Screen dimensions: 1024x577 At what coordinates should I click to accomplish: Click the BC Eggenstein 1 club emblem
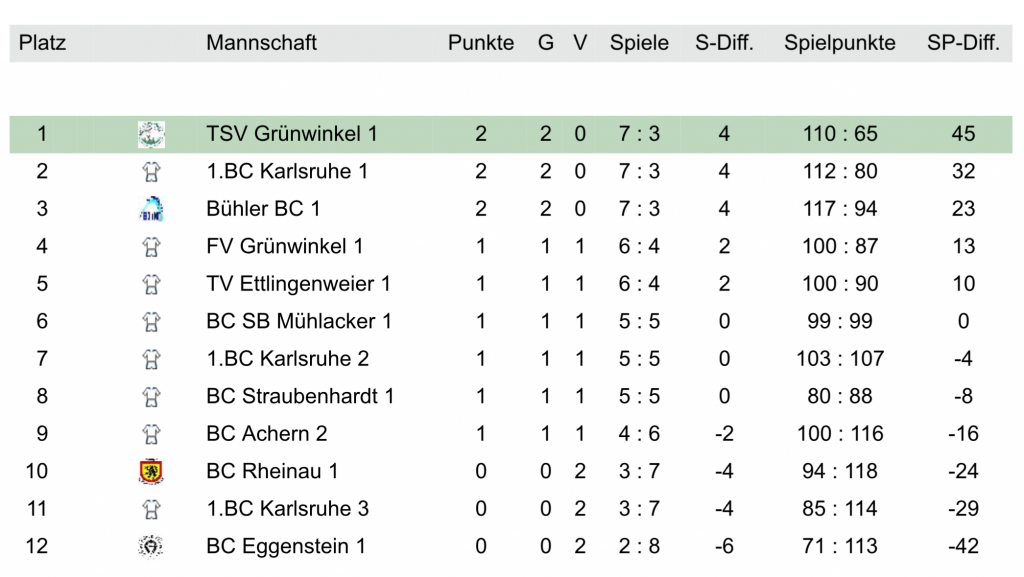151,546
